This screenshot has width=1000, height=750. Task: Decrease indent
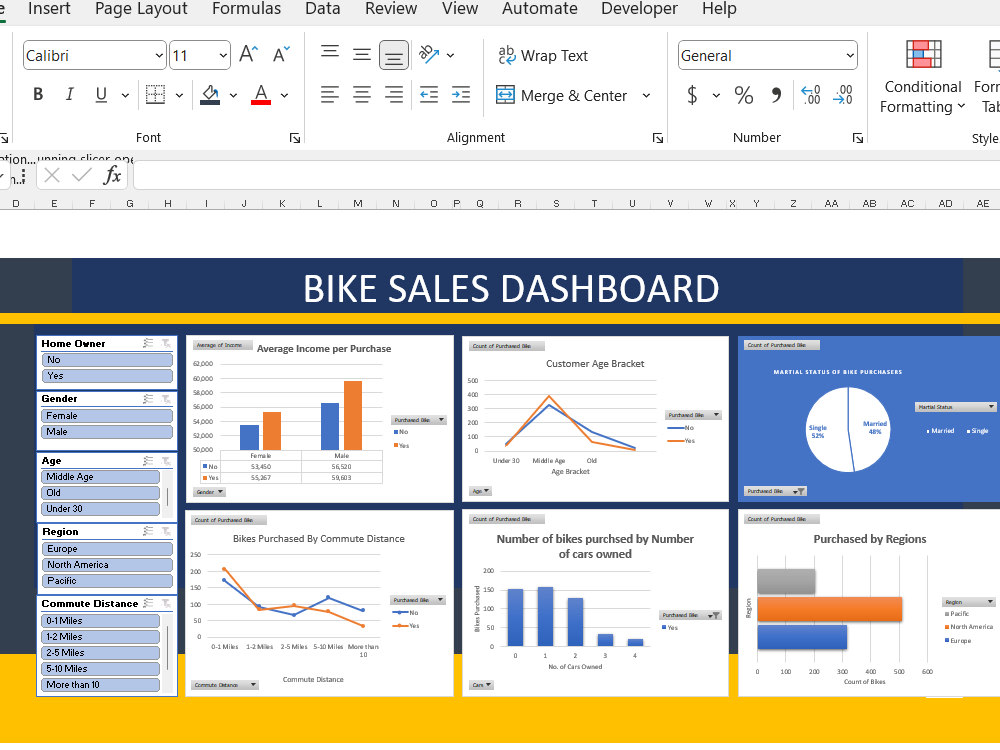429,95
